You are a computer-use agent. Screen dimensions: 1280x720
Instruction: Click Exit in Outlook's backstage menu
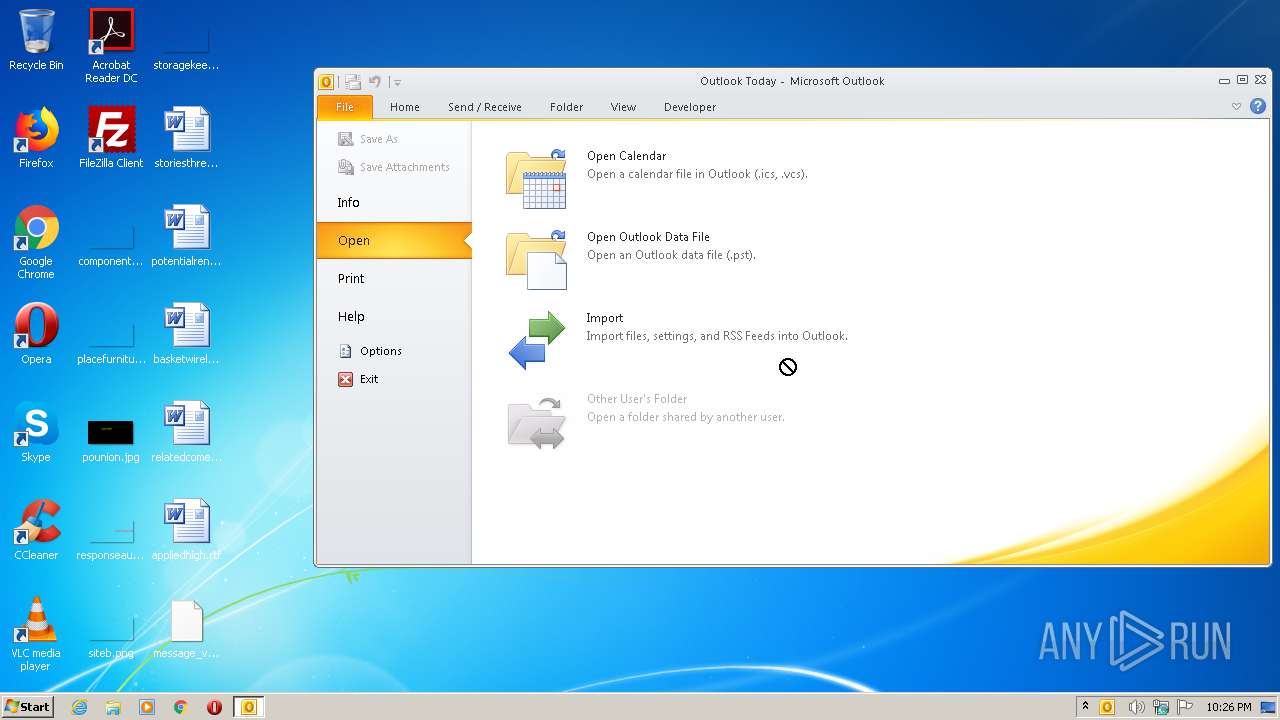[x=358, y=379]
